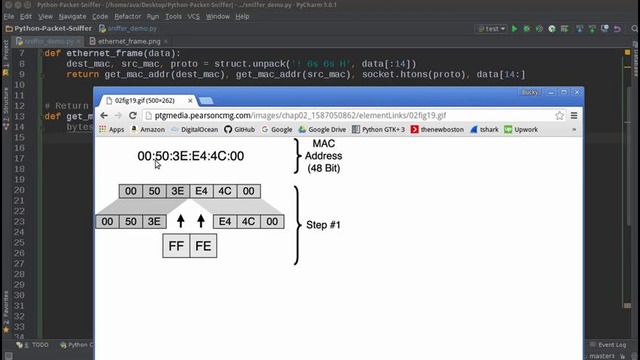
Task: Open the tshark bookmark
Action: [484, 129]
